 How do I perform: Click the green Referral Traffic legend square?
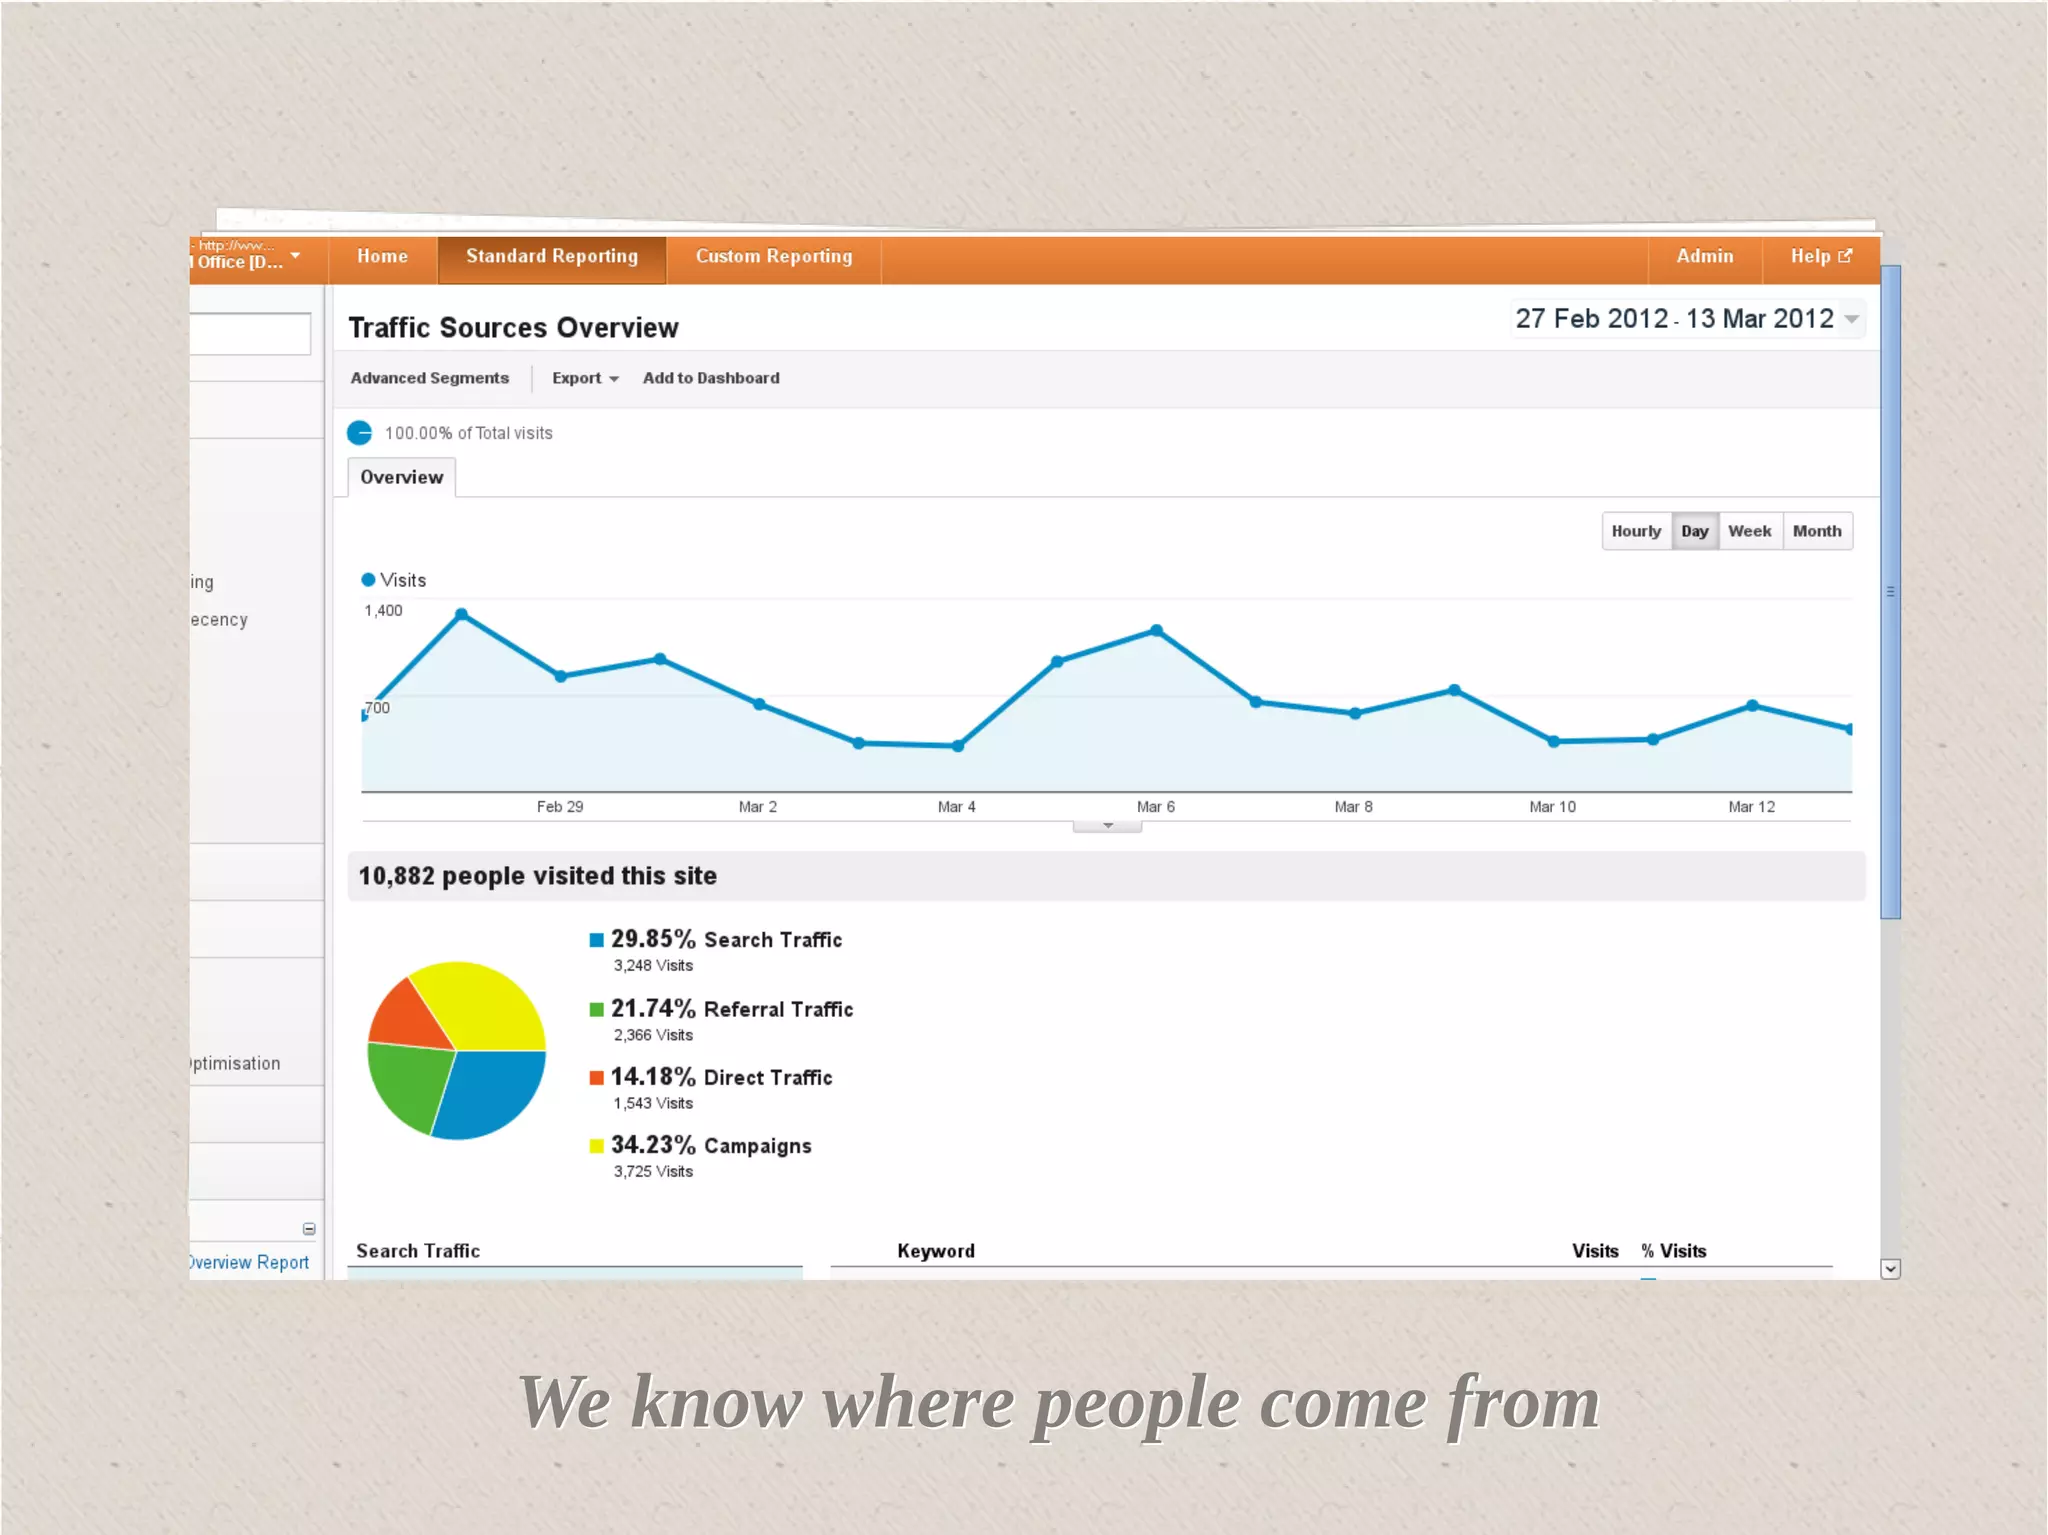point(596,1009)
